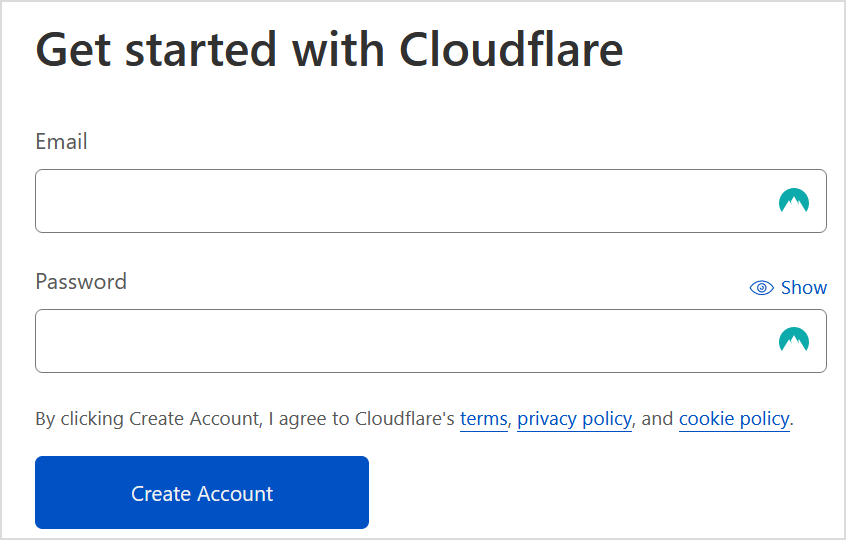Click the NordPass icon in Email field
Image resolution: width=846 pixels, height=540 pixels.
tap(794, 201)
